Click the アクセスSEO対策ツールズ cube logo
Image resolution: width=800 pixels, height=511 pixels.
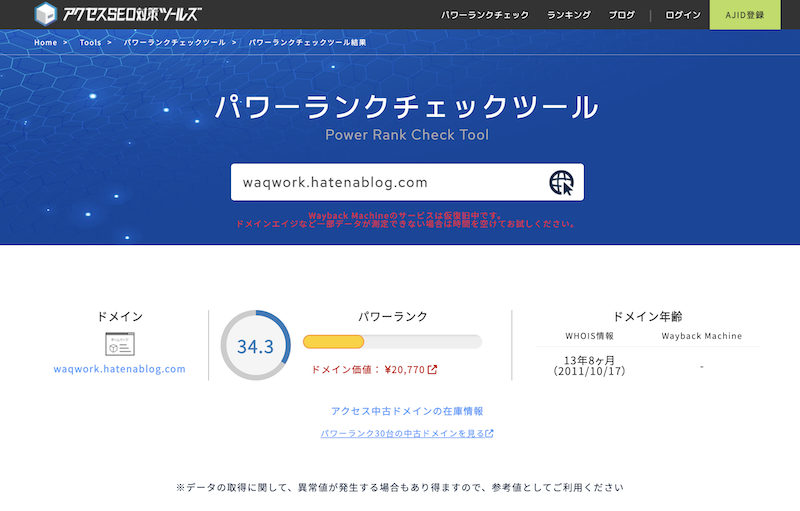click(x=45, y=14)
